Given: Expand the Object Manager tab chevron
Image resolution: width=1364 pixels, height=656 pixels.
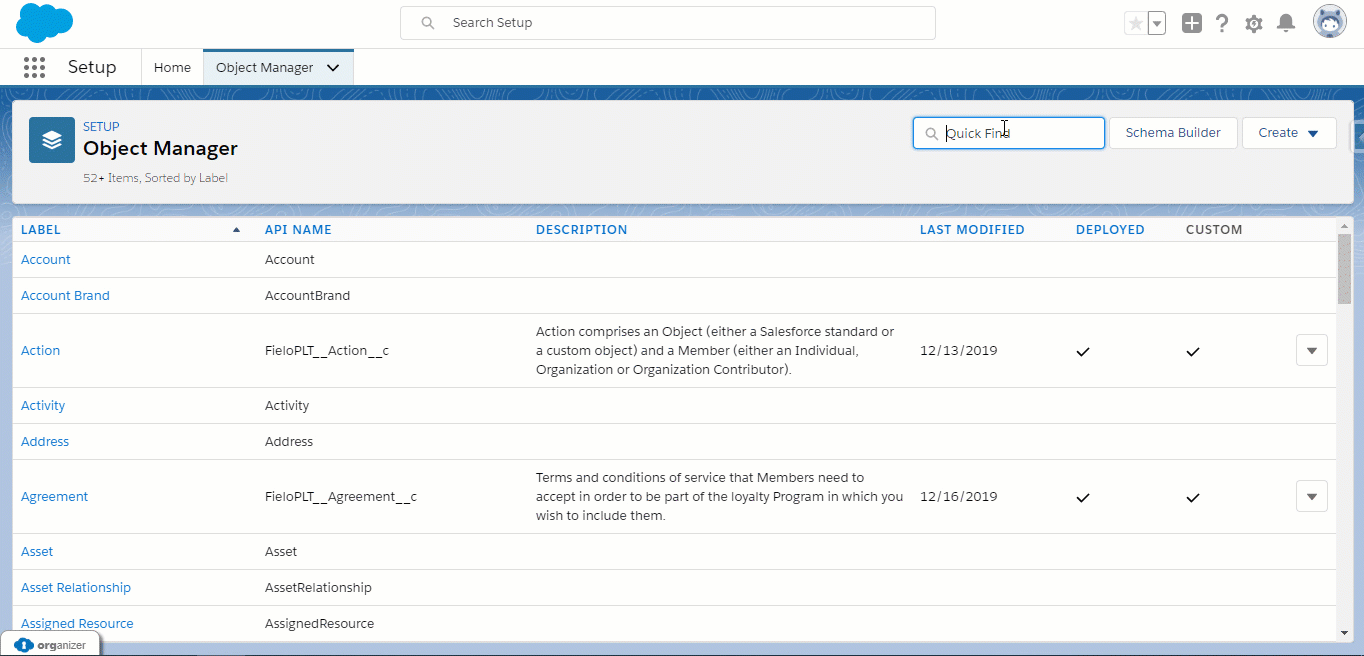Looking at the screenshot, I should click(x=333, y=68).
